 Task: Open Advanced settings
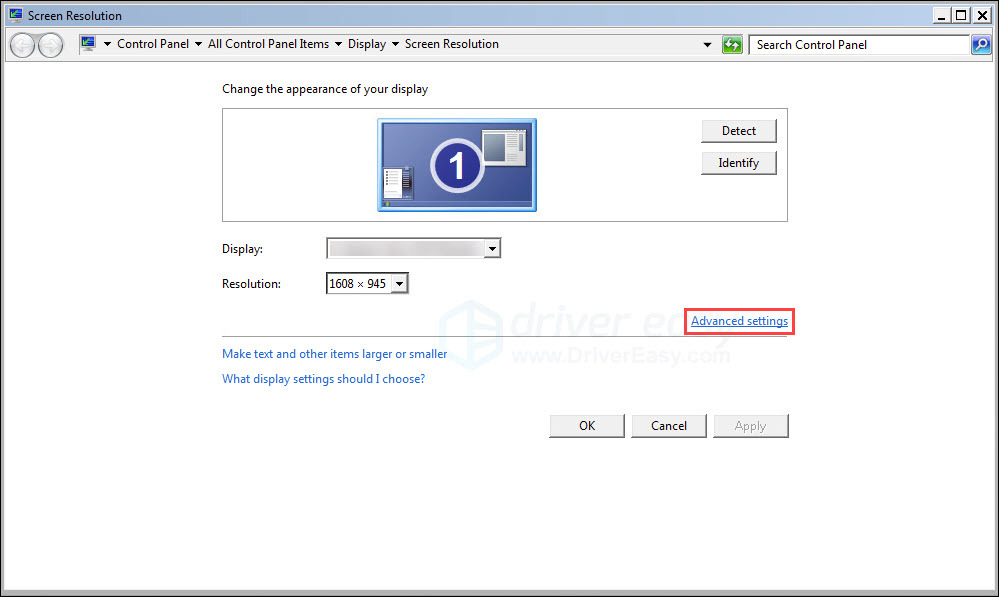739,320
